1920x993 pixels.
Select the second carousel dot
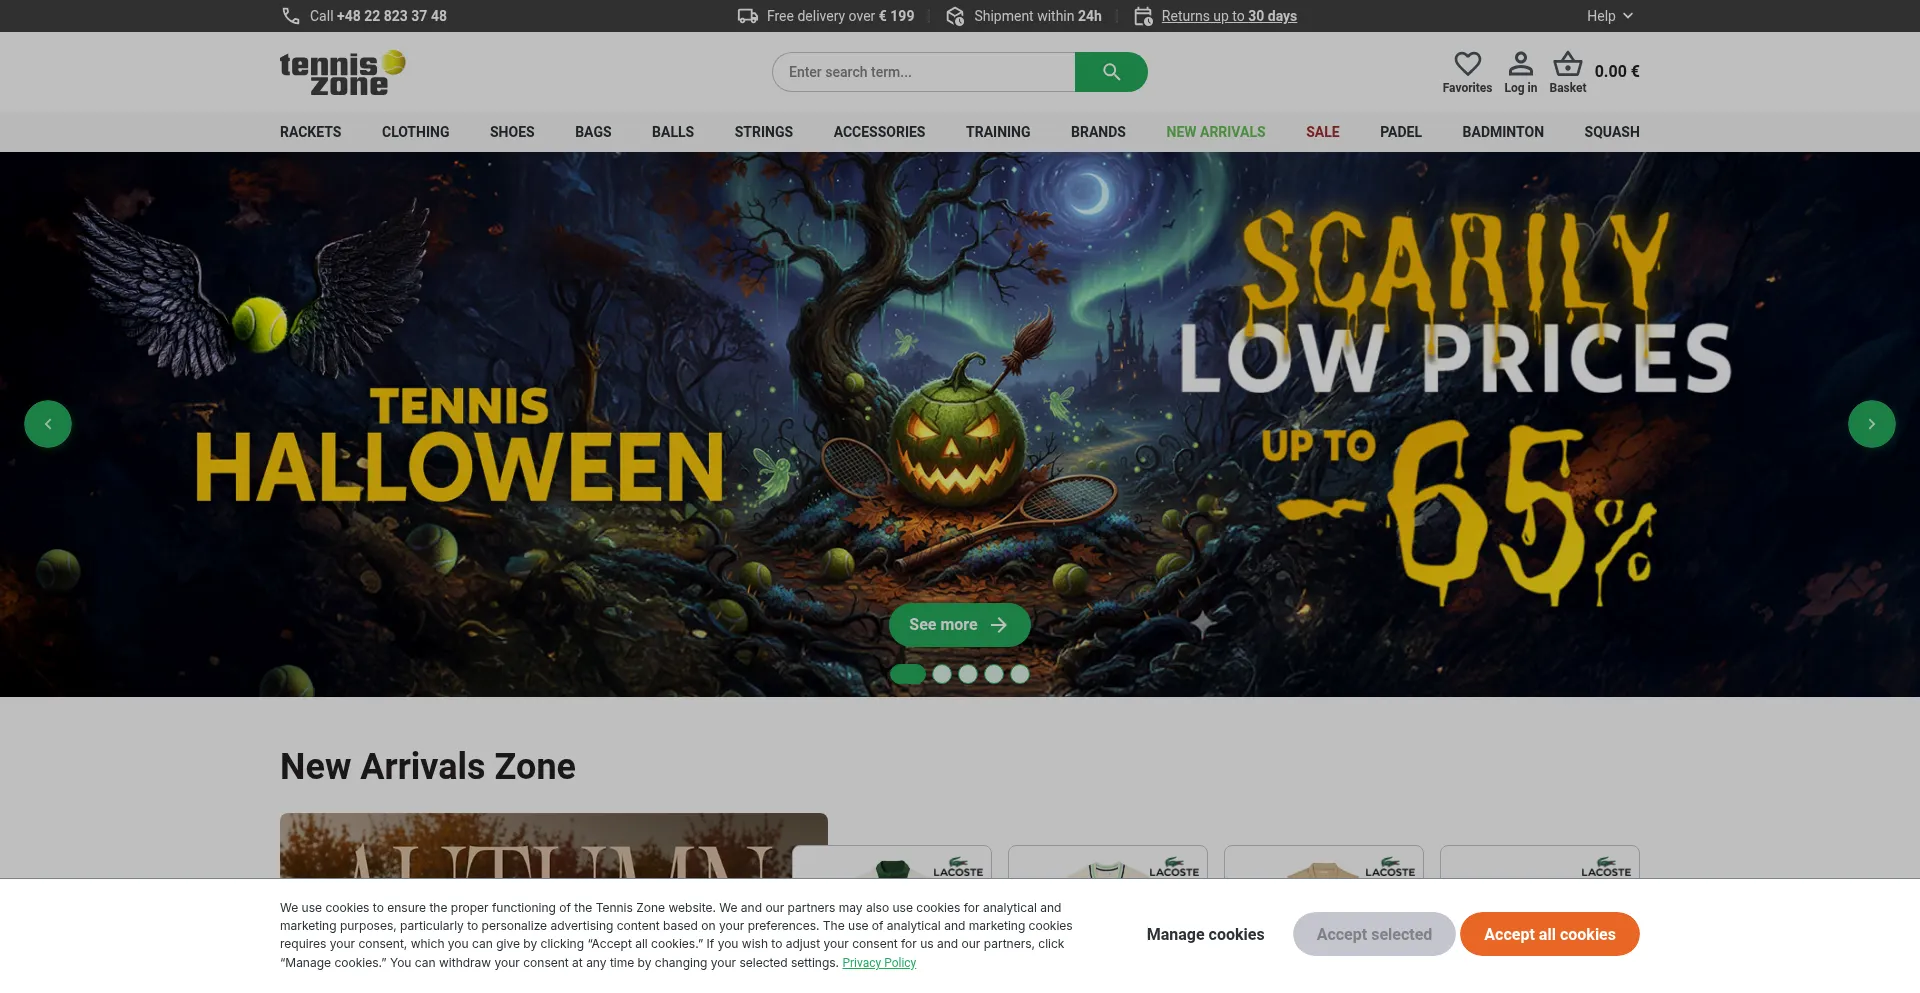(x=942, y=674)
